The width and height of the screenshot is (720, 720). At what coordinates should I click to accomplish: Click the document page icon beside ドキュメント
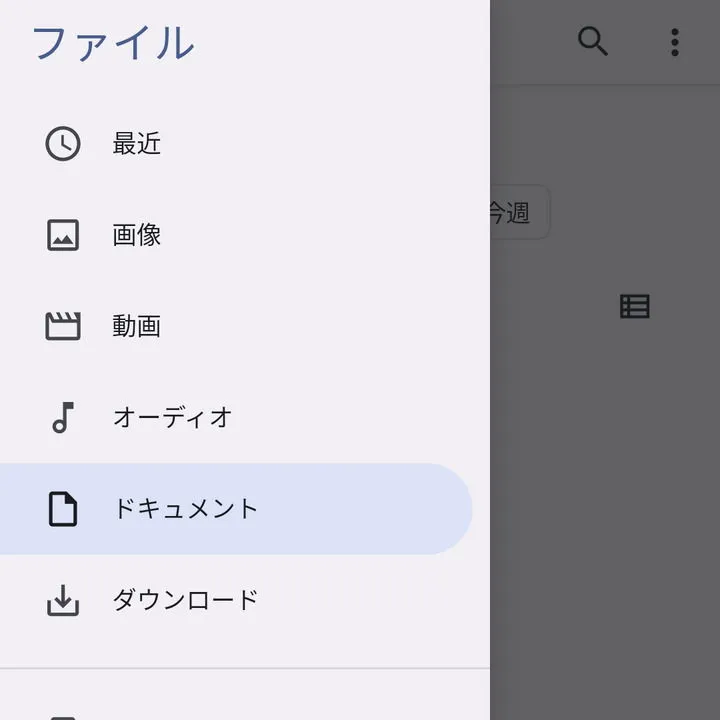[x=63, y=508]
